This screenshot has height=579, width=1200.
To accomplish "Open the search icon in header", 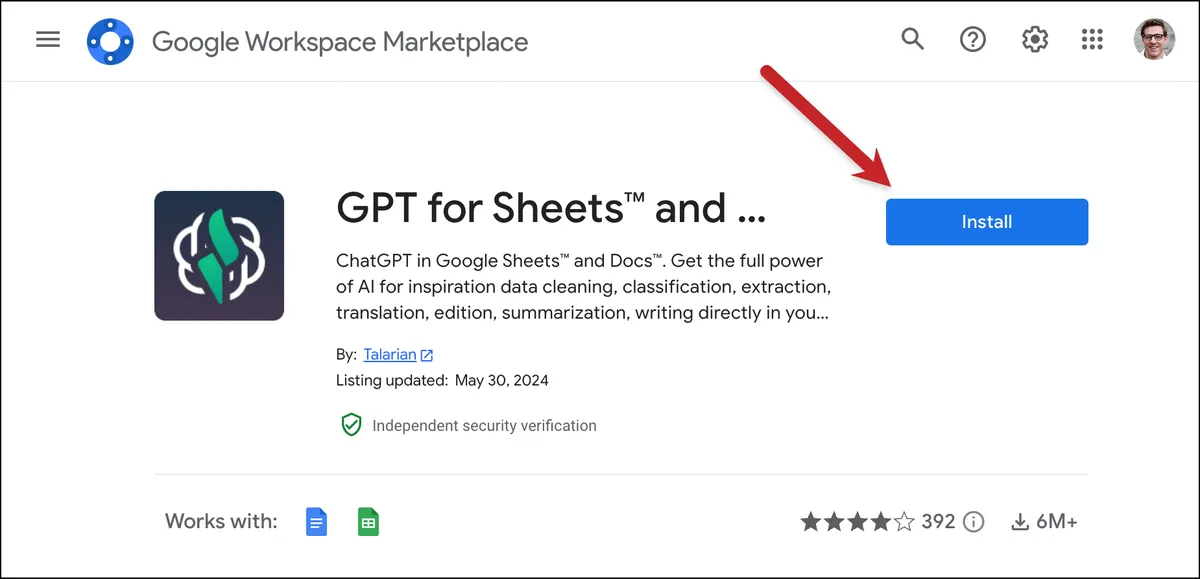I will [x=912, y=40].
